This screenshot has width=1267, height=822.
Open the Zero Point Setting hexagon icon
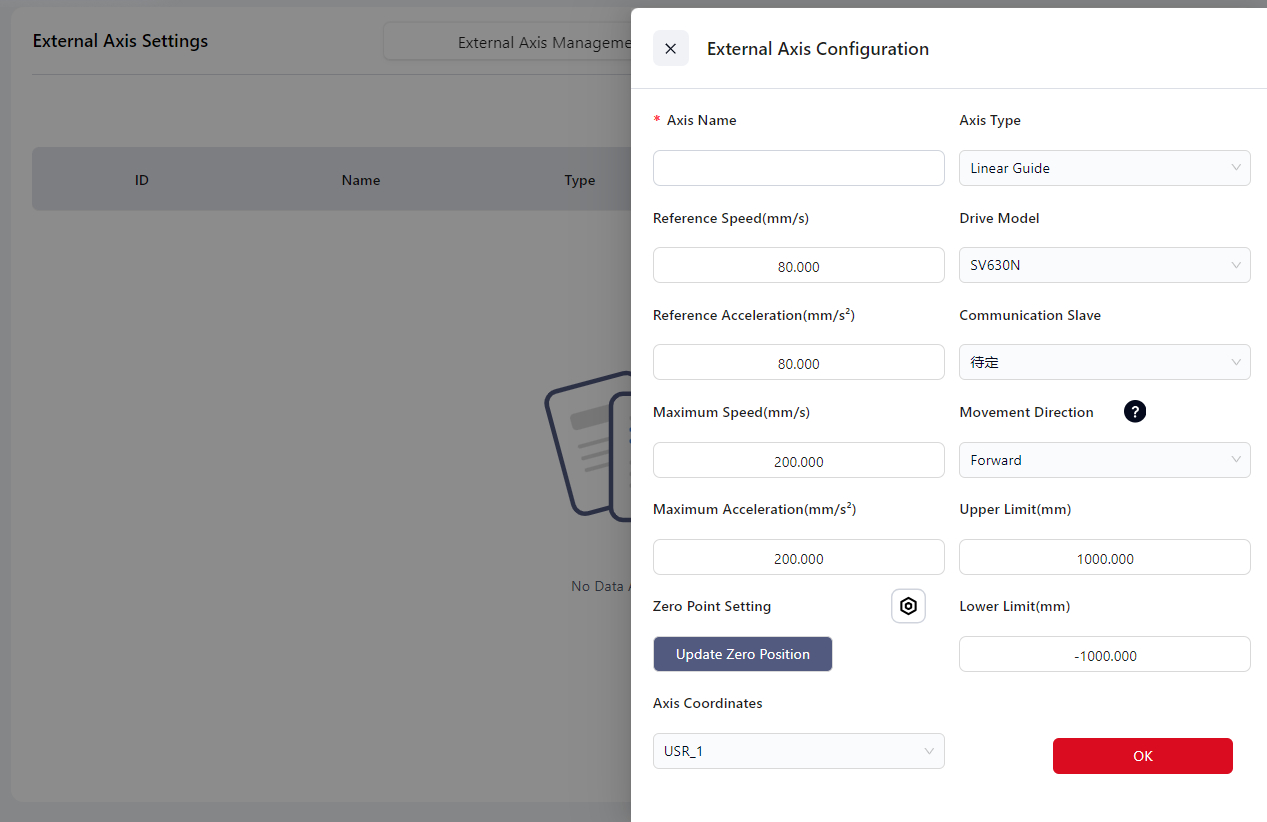coord(908,606)
